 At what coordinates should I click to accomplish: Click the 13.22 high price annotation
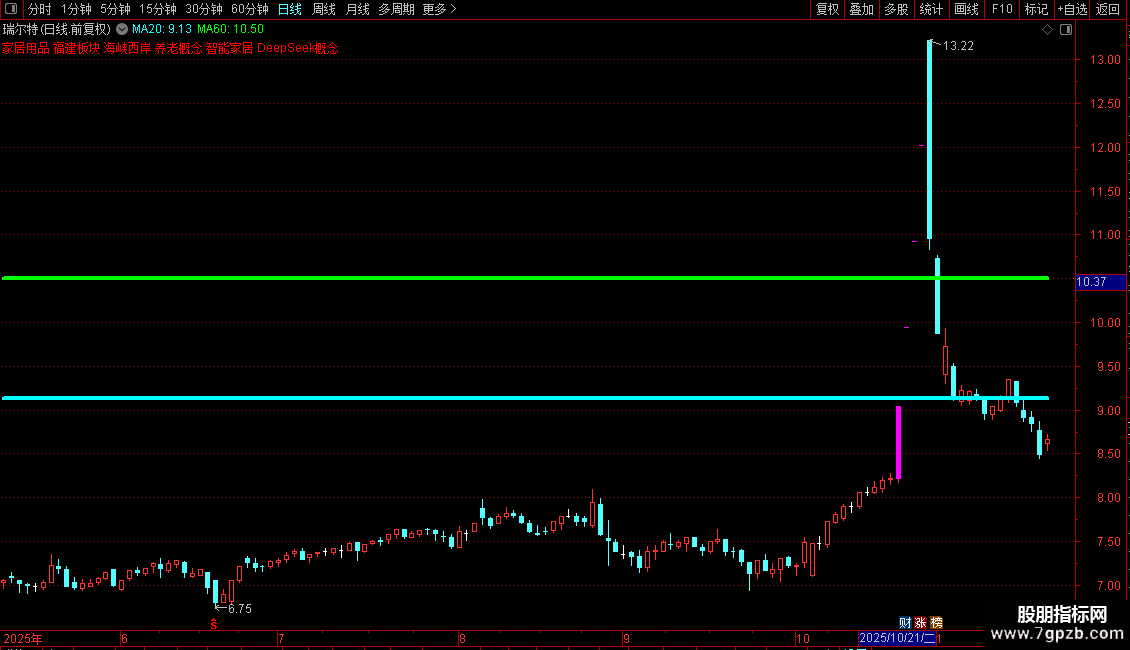[x=958, y=46]
